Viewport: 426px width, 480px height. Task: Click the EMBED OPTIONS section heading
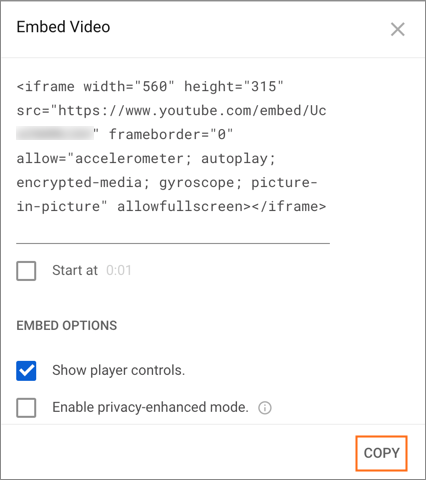click(x=67, y=326)
